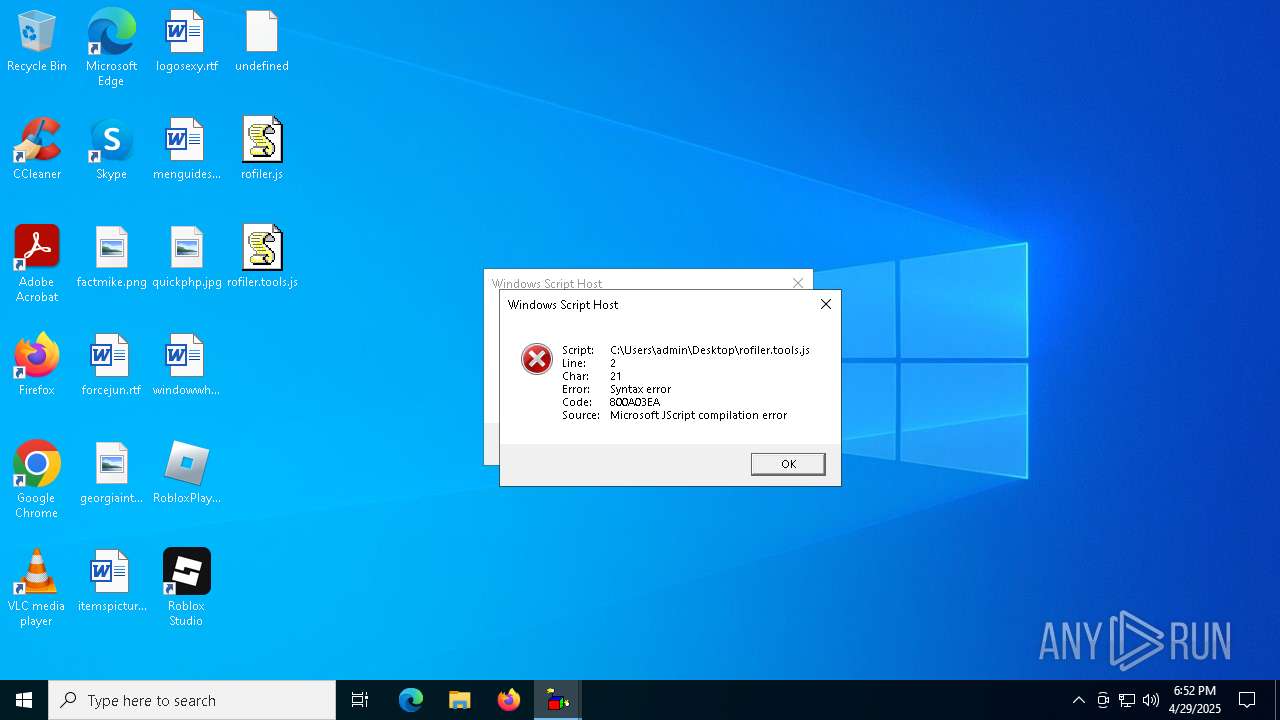Select the factmike.png image file
This screenshot has height=720, width=1280.
click(x=111, y=258)
